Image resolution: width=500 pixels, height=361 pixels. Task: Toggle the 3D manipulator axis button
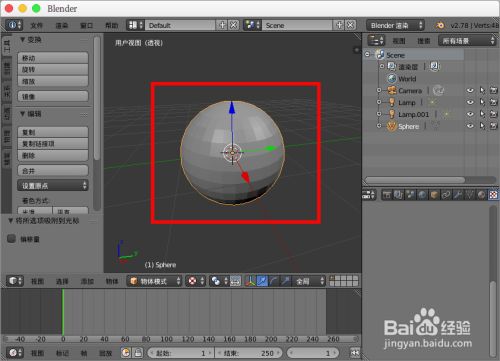click(x=251, y=281)
